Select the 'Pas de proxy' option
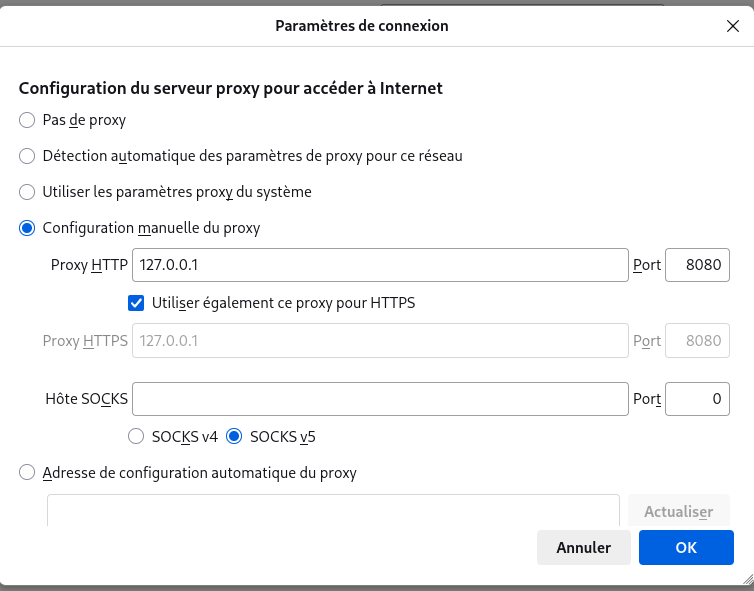The image size is (754, 591). point(27,120)
